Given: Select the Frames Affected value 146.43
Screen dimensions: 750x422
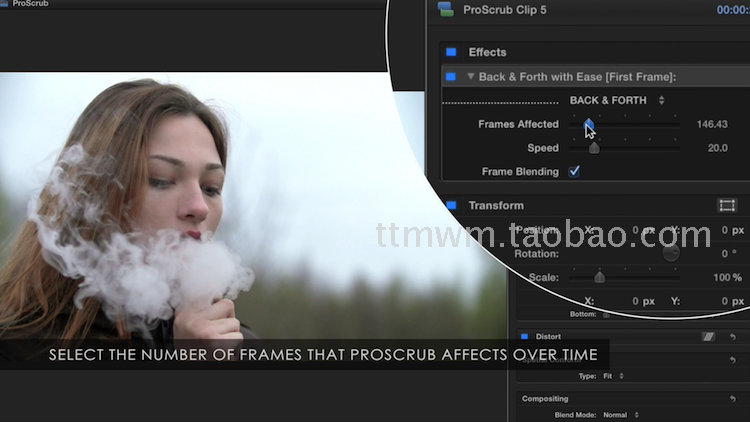Looking at the screenshot, I should coord(712,124).
